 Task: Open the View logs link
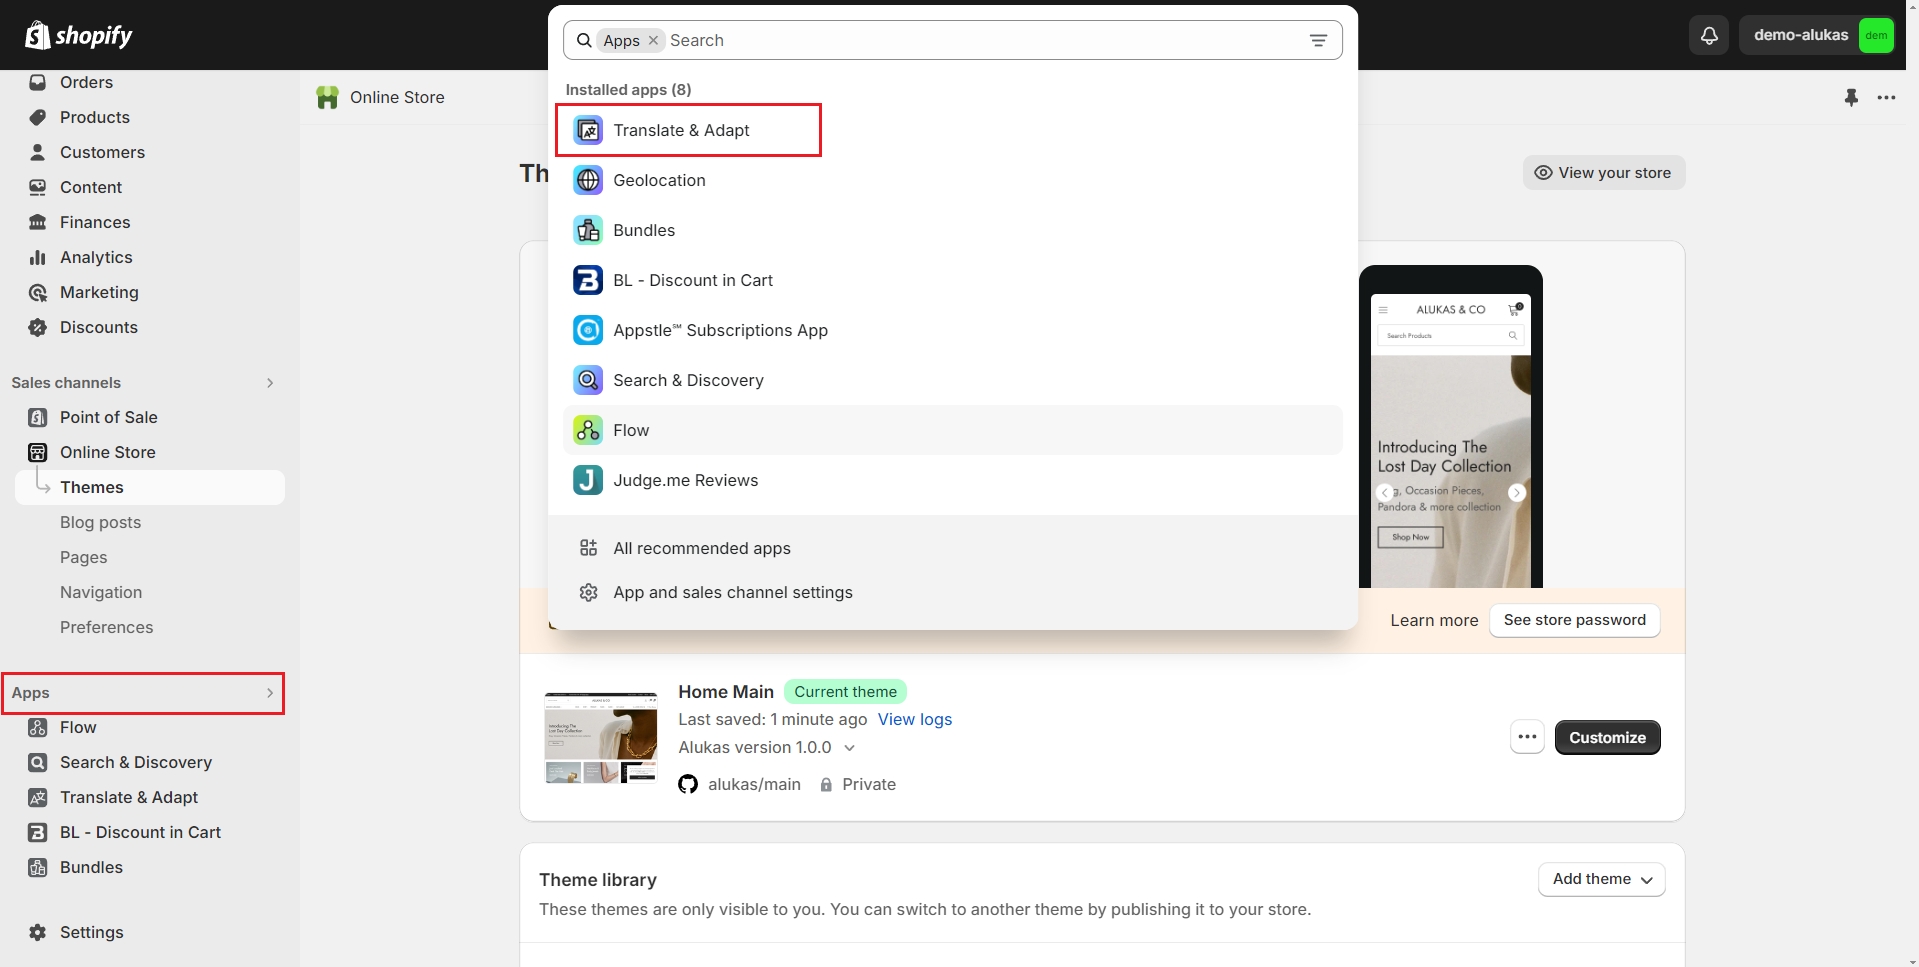pos(914,719)
